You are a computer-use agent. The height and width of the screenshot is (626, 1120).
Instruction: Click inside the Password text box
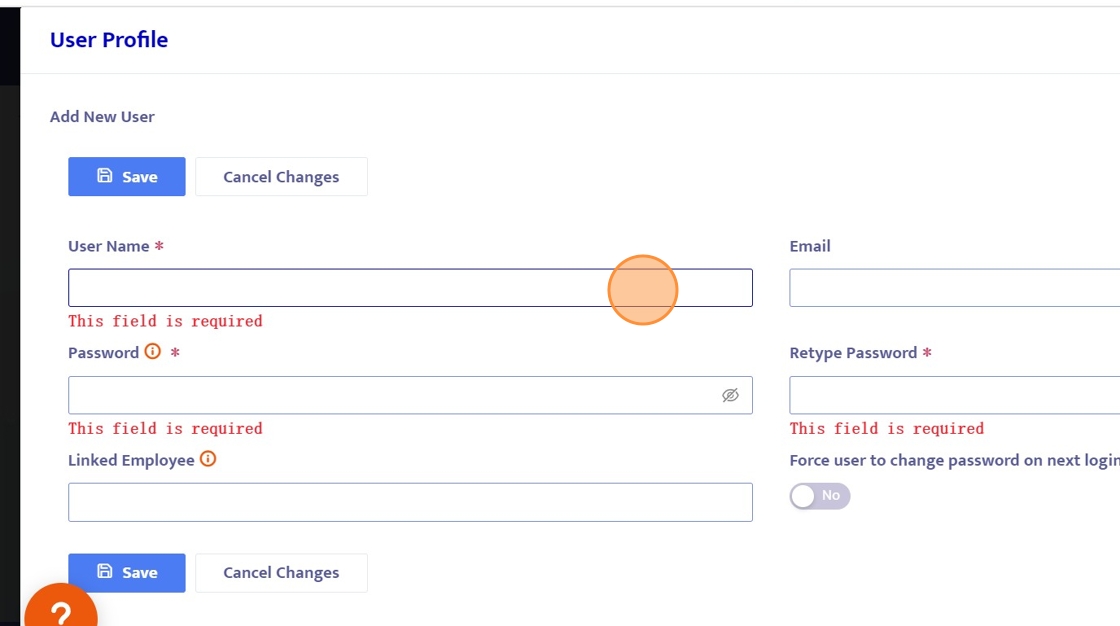[x=390, y=395]
